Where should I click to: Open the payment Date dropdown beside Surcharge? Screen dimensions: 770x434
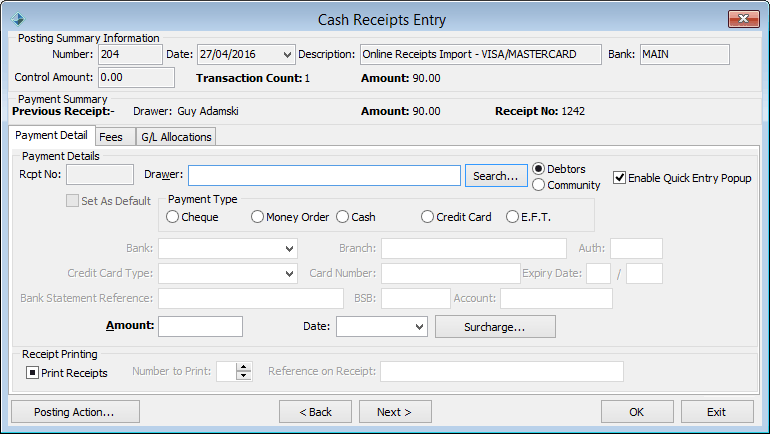pos(419,326)
